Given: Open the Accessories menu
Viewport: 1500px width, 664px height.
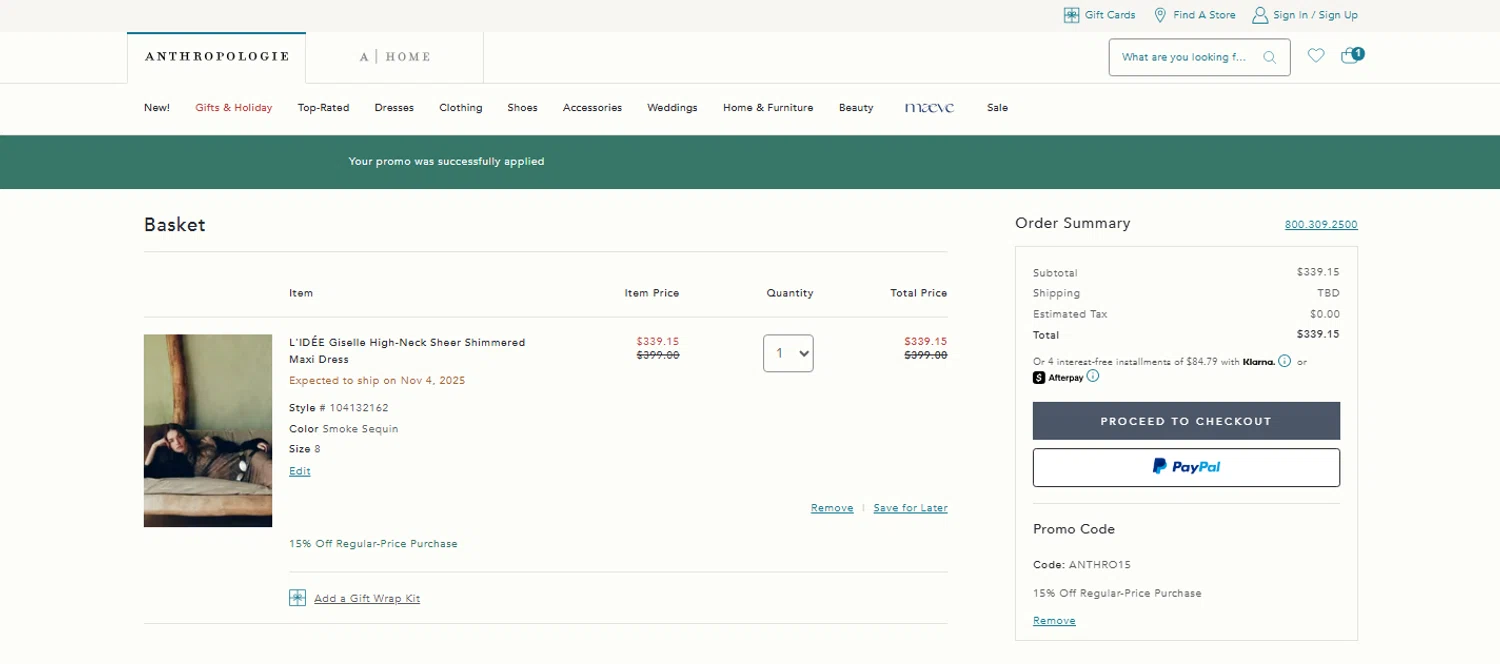Looking at the screenshot, I should (x=592, y=108).
